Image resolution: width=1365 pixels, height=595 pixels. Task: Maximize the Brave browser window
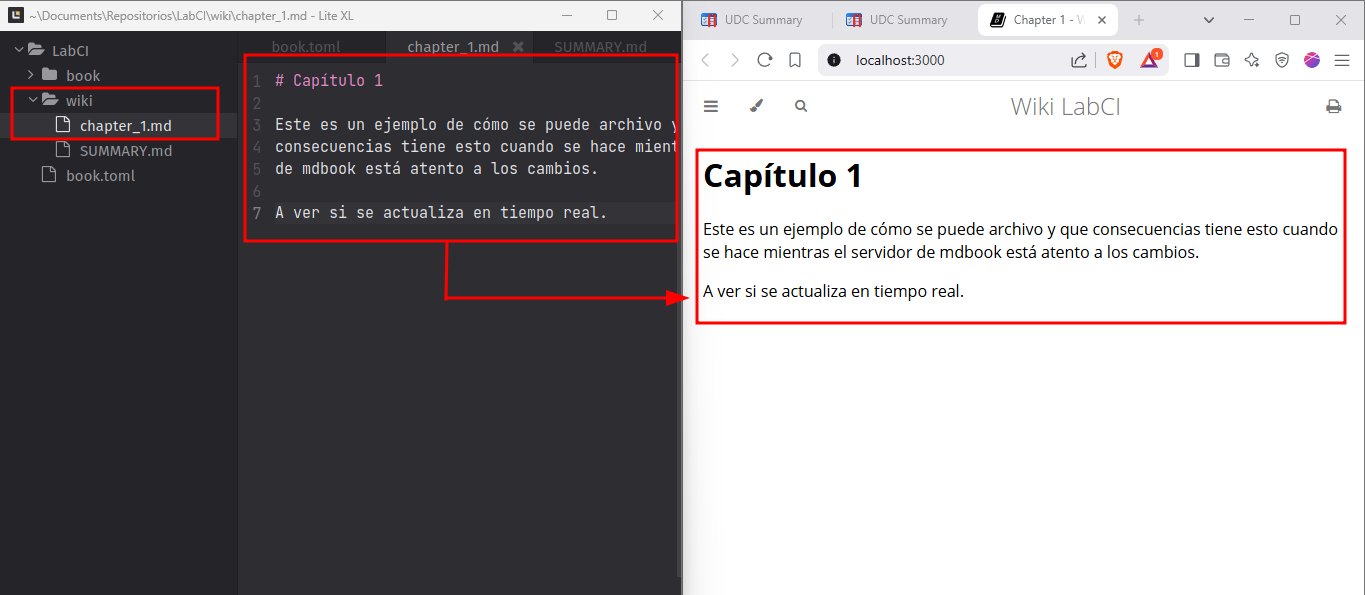tap(1295, 20)
